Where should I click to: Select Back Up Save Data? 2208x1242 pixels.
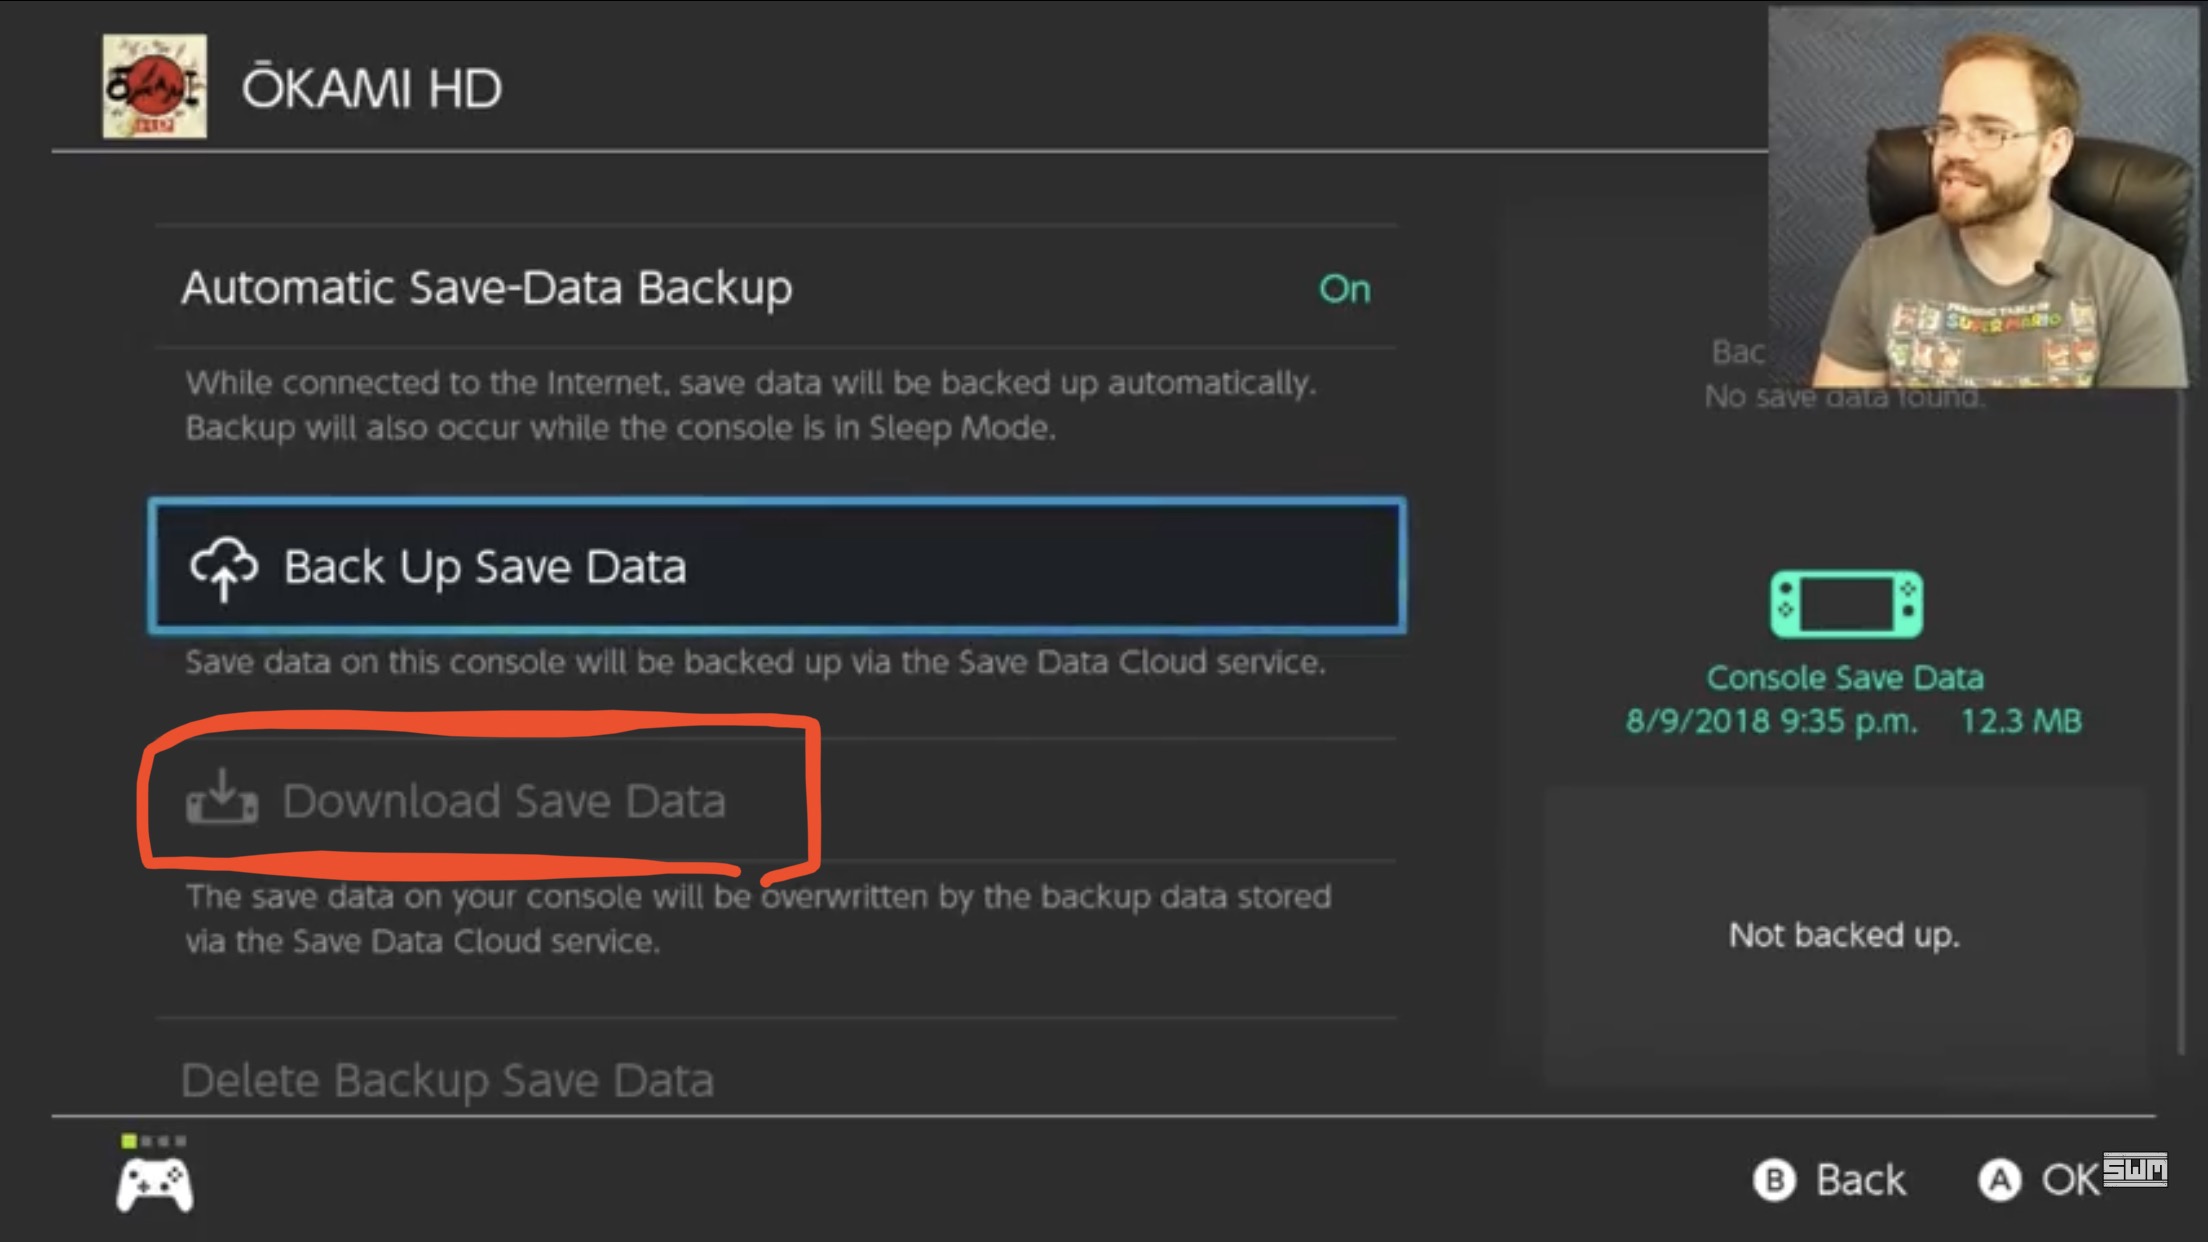tap(777, 566)
